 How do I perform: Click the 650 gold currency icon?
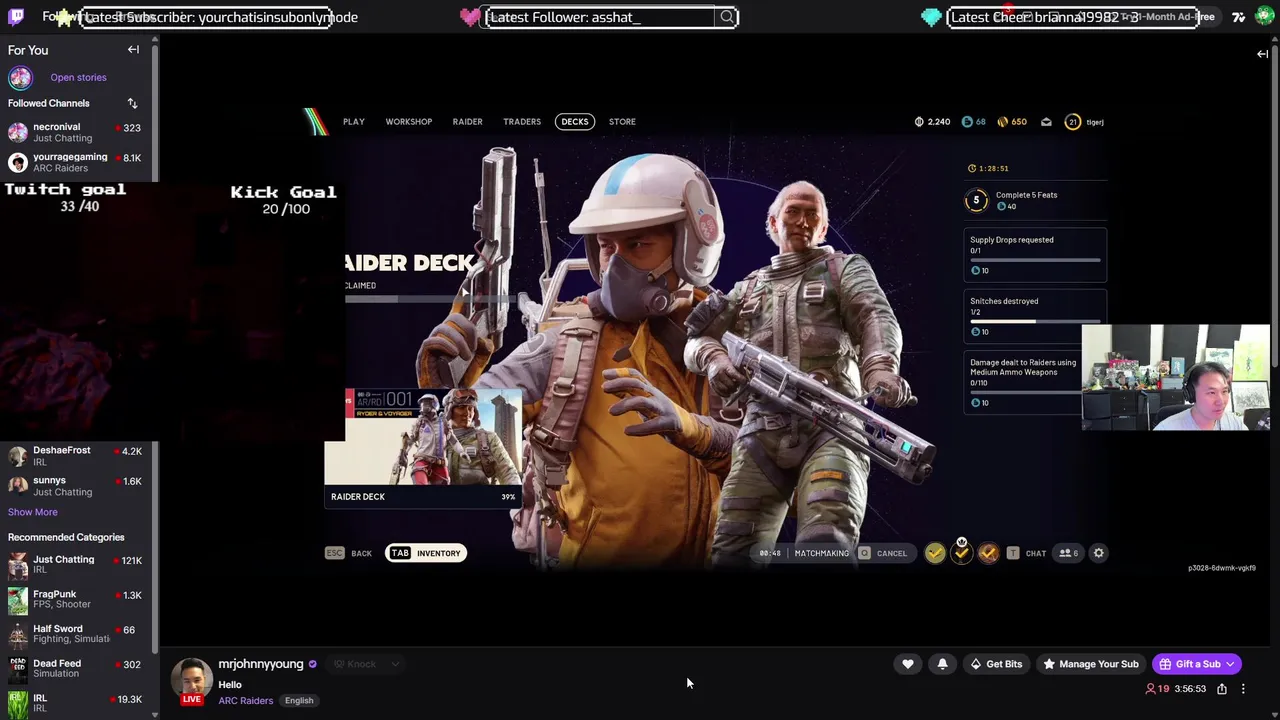click(1001, 122)
